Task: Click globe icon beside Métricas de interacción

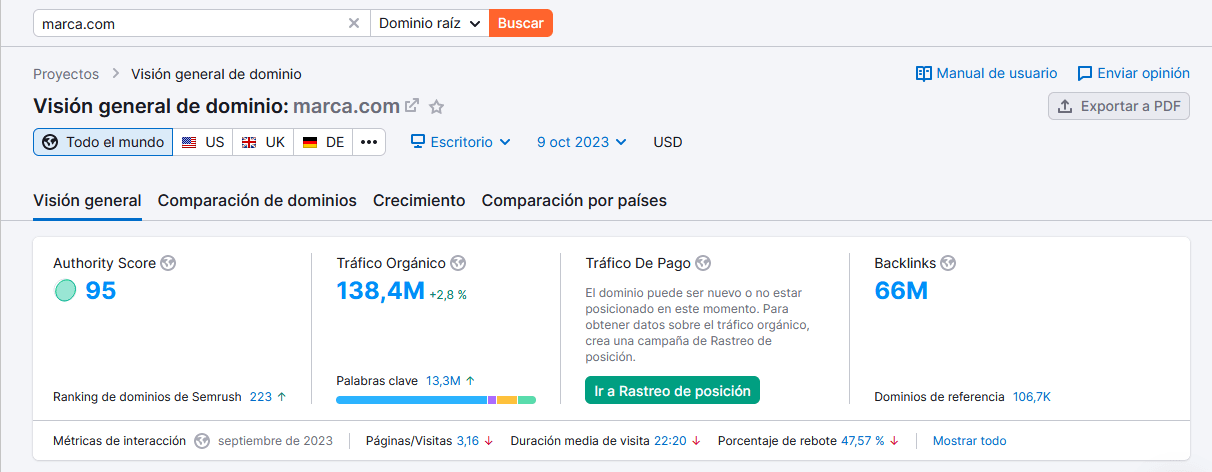Action: pyautogui.click(x=202, y=441)
